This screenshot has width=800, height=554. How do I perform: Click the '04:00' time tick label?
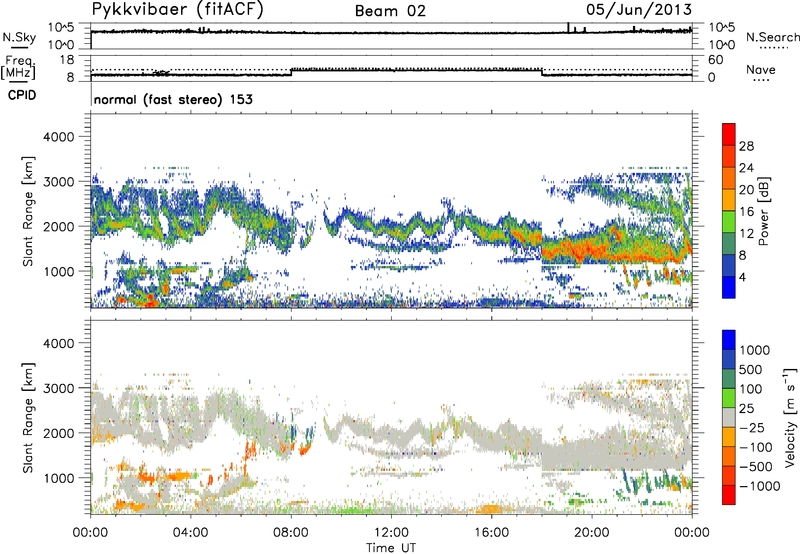[x=190, y=533]
